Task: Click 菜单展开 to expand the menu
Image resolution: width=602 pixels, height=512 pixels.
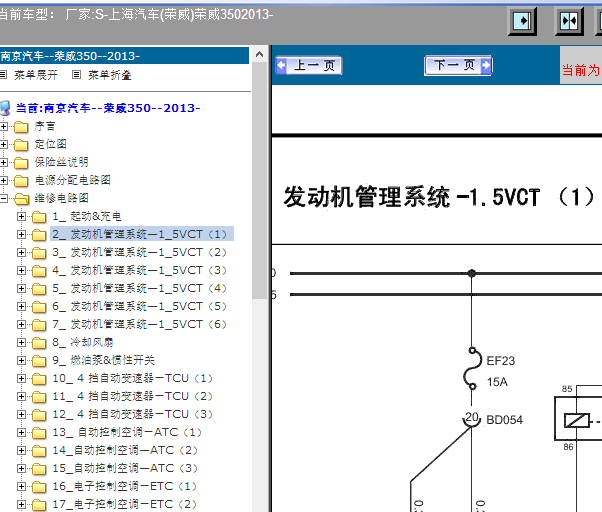Action: (x=36, y=75)
